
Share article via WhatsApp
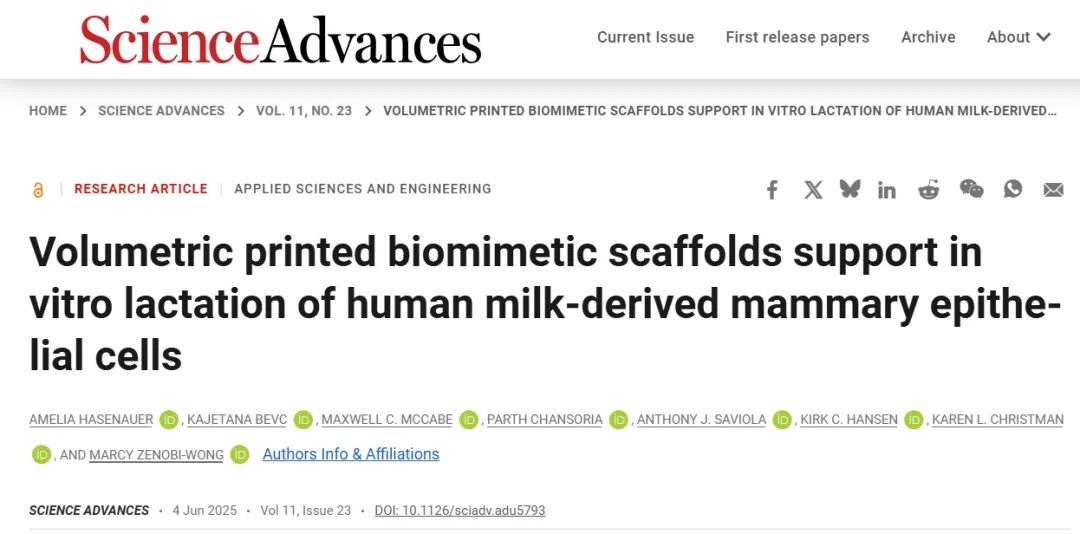click(x=1013, y=188)
